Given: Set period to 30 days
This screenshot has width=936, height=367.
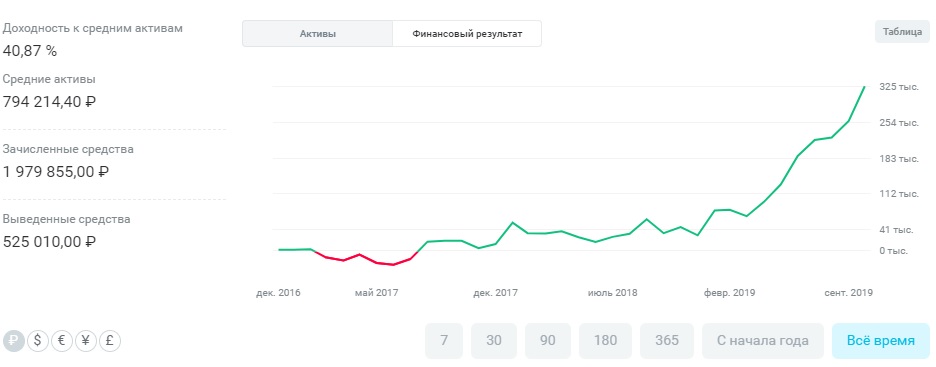Looking at the screenshot, I should point(494,341).
